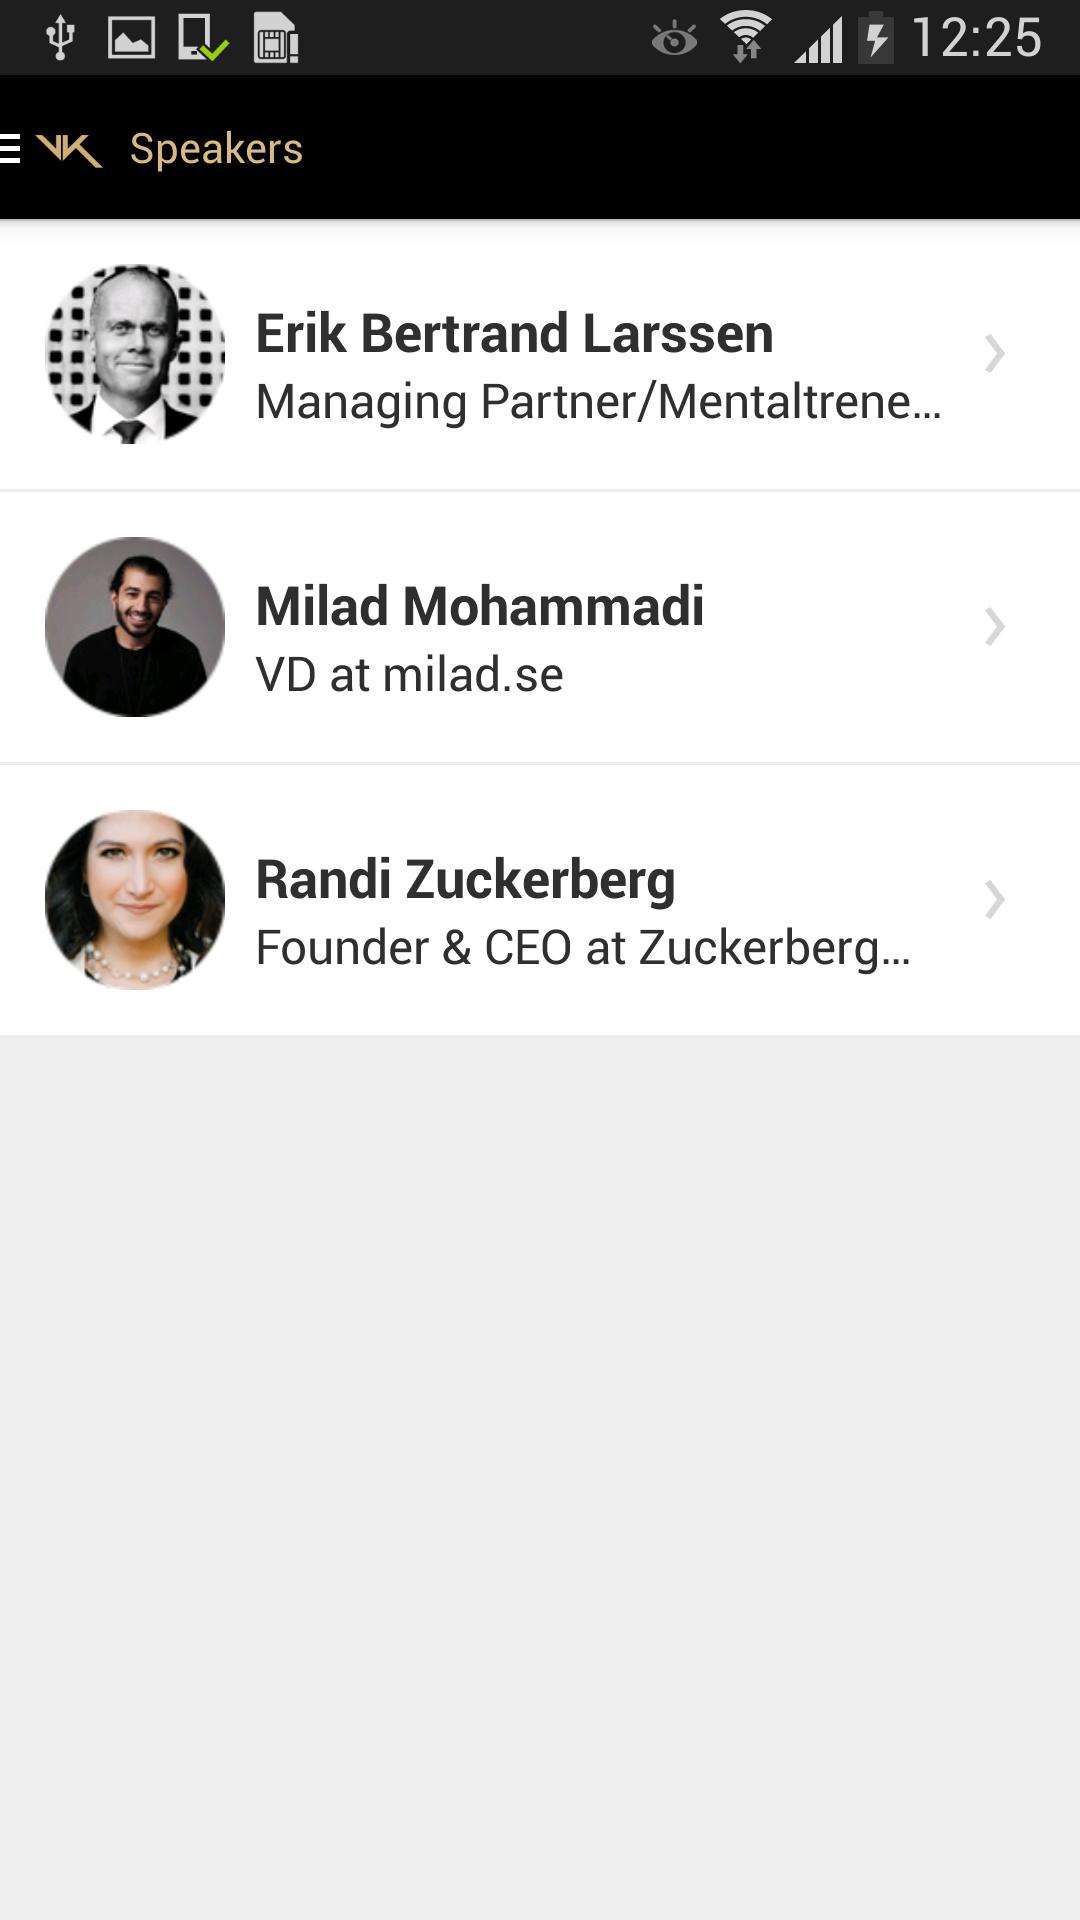
Task: Open Randi Zuckerberg's name link
Action: [465, 879]
